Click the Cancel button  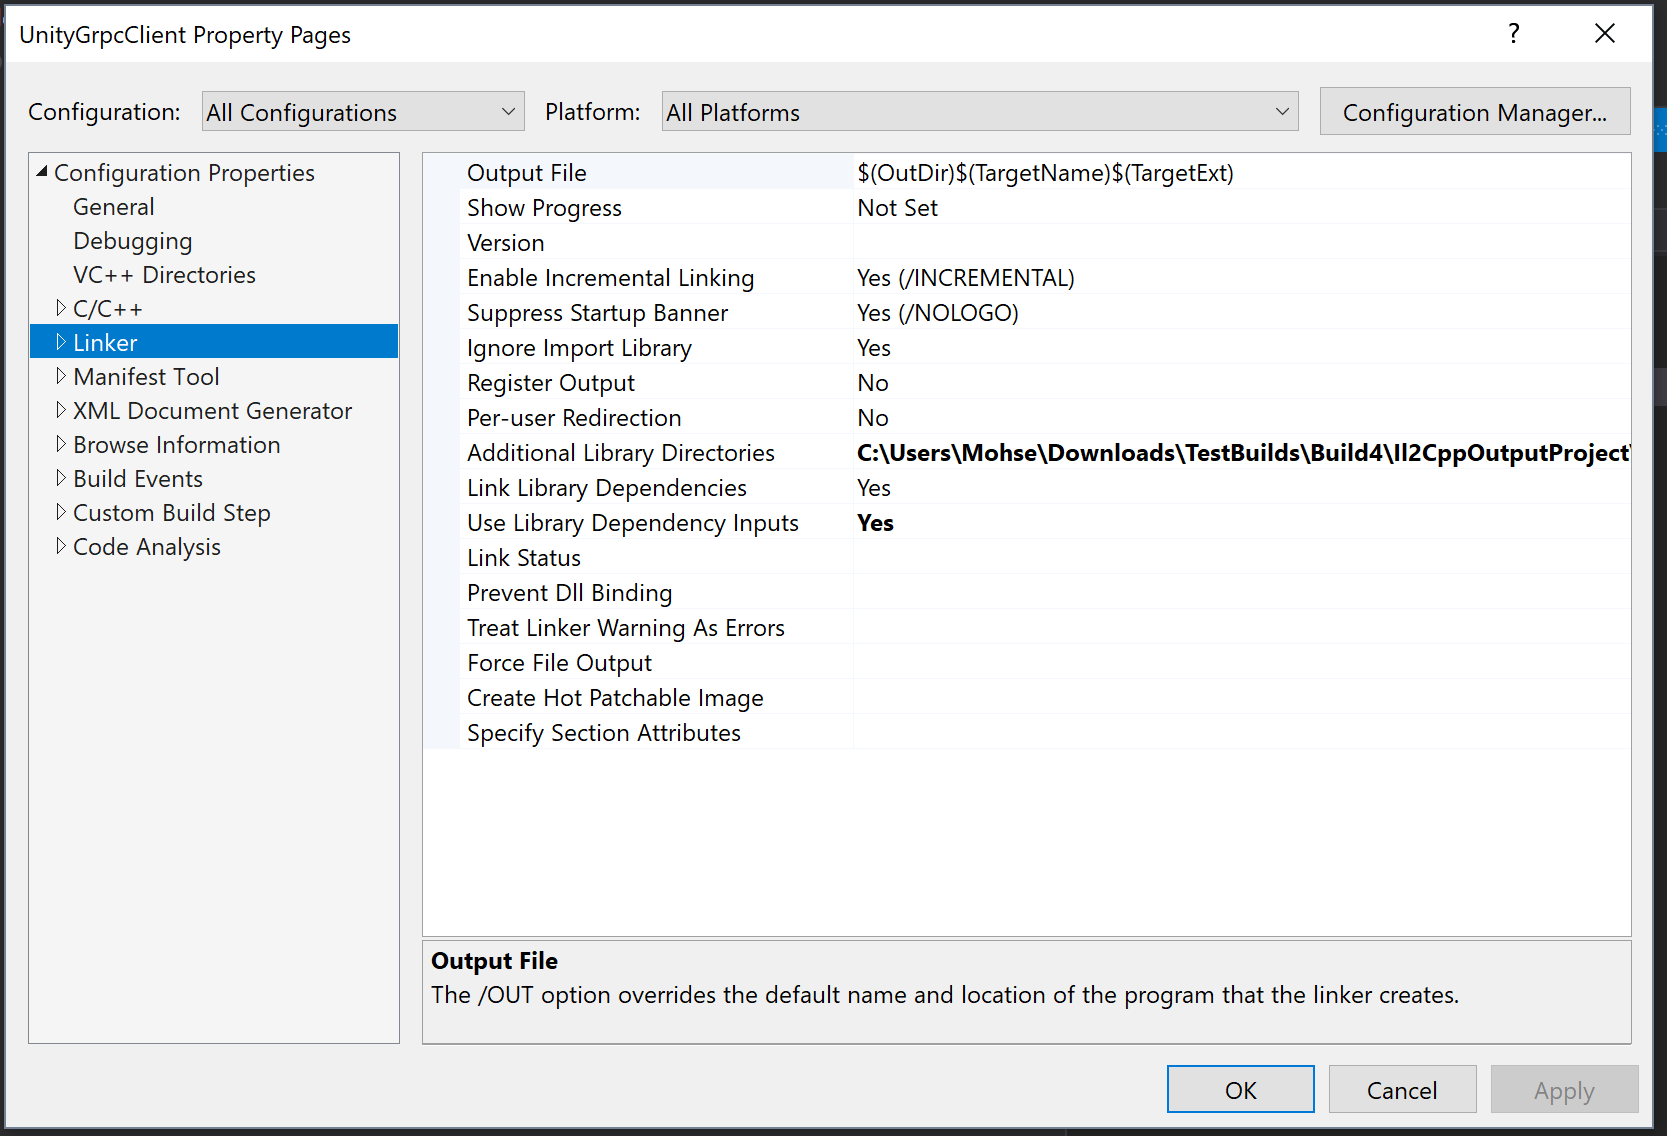[1402, 1089]
